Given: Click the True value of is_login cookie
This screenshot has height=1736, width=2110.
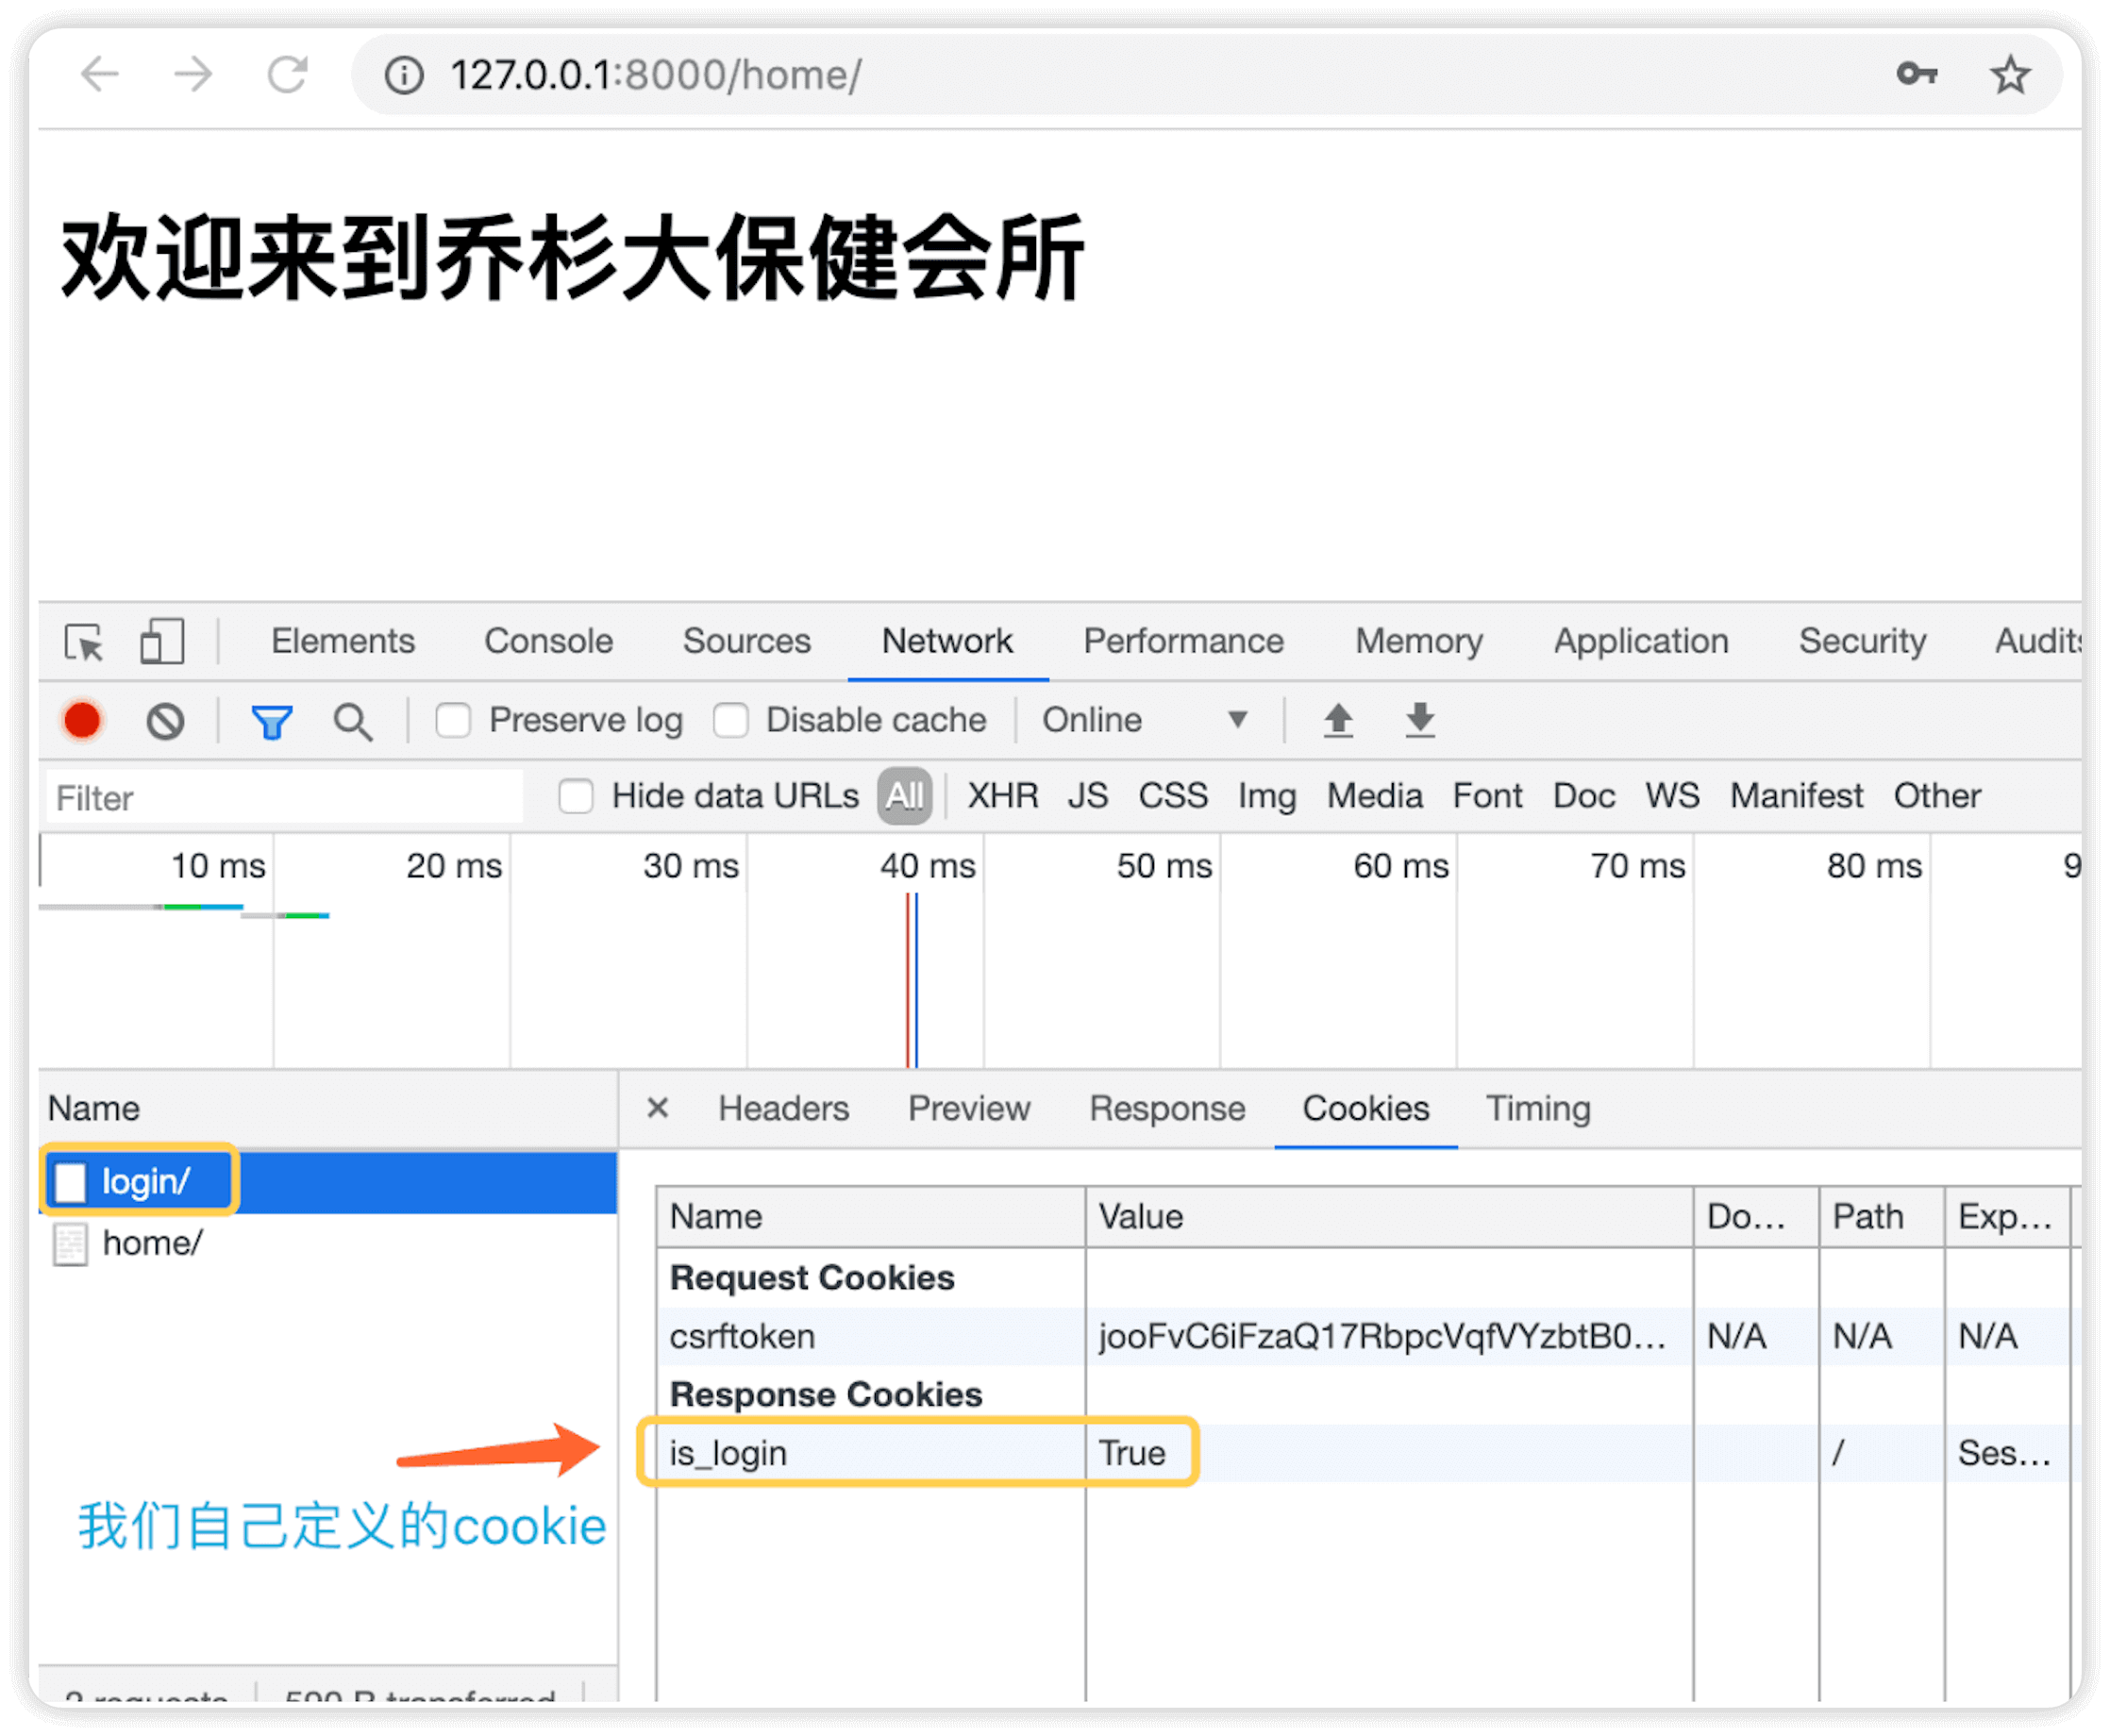Looking at the screenshot, I should tap(1132, 1453).
